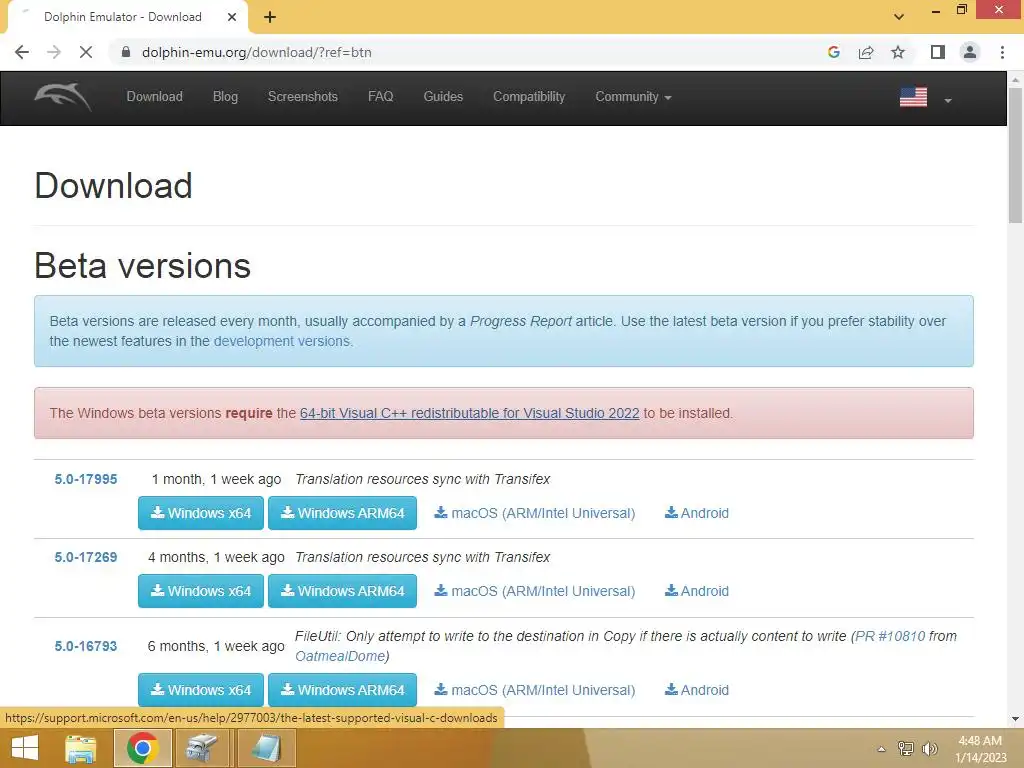Open the Guides nav item
The image size is (1024, 768).
point(443,97)
